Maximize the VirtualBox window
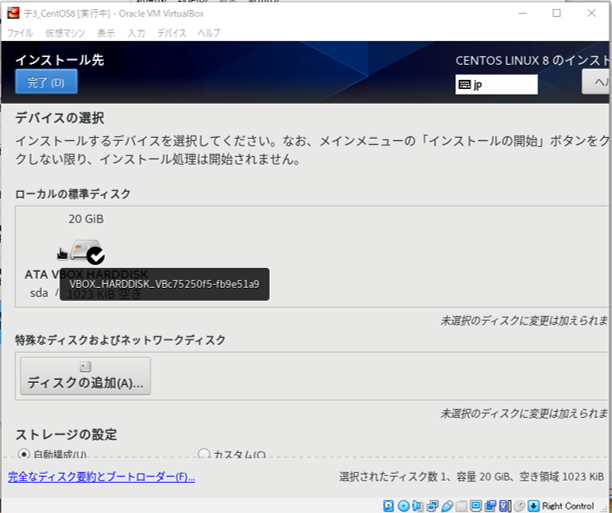 pos(557,13)
